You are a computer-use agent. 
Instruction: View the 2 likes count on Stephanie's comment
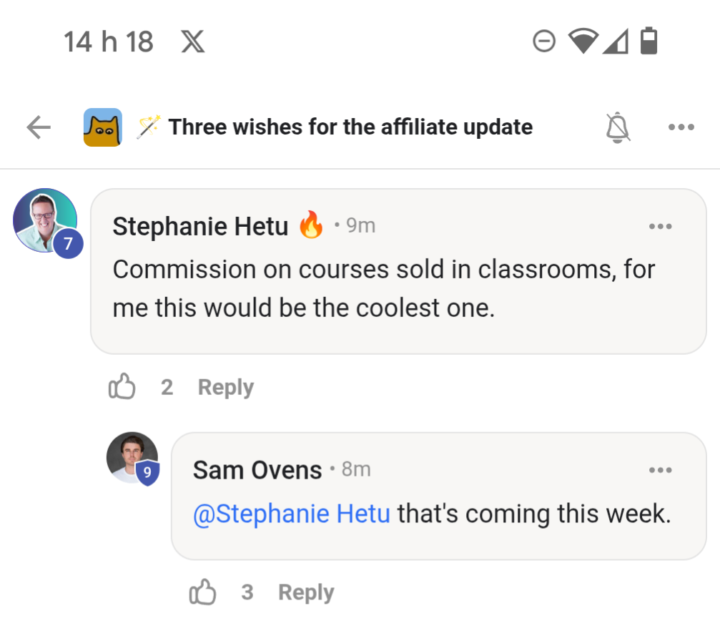[167, 387]
